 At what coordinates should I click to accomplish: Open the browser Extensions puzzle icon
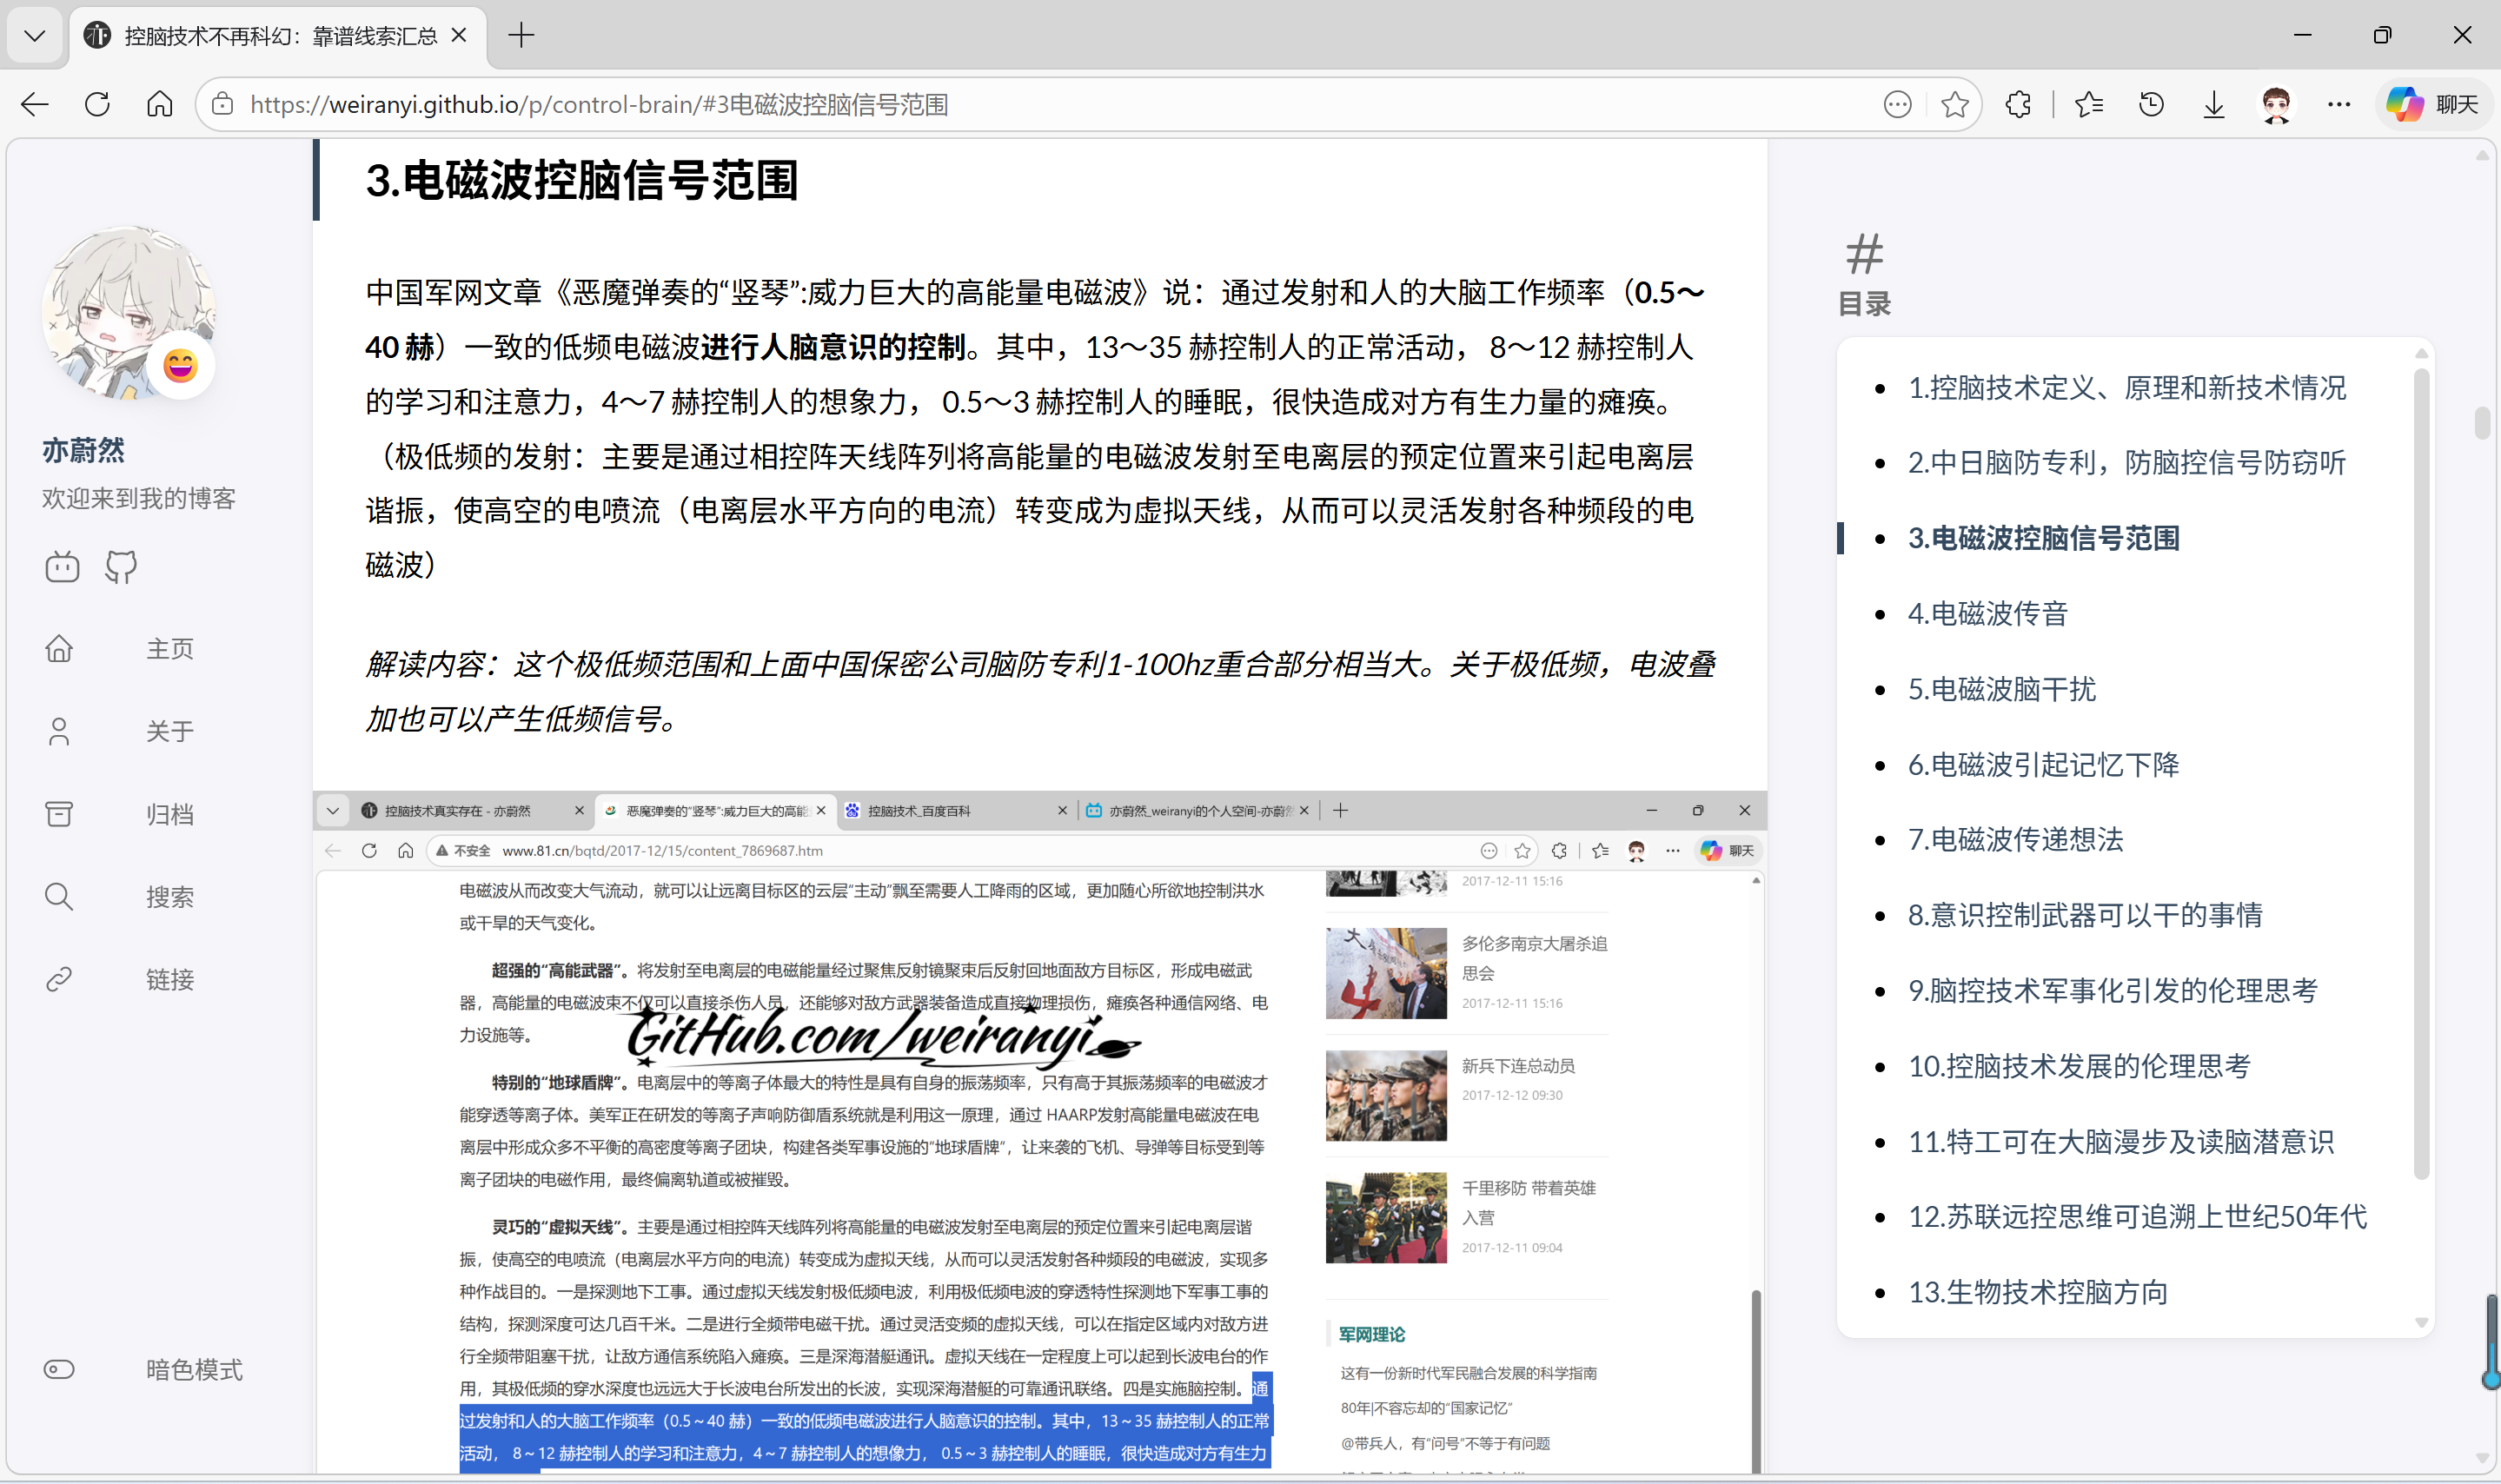(2017, 104)
